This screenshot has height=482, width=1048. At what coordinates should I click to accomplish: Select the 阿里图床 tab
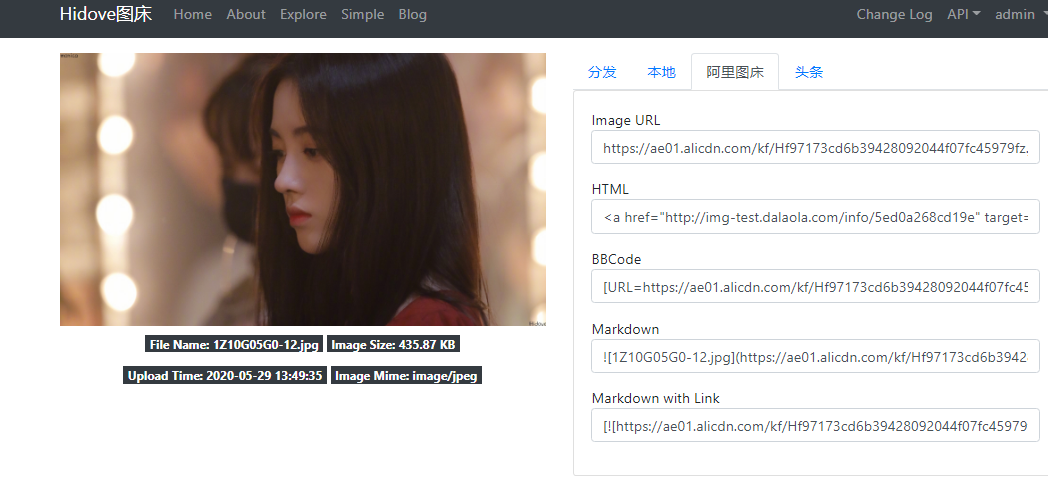735,72
